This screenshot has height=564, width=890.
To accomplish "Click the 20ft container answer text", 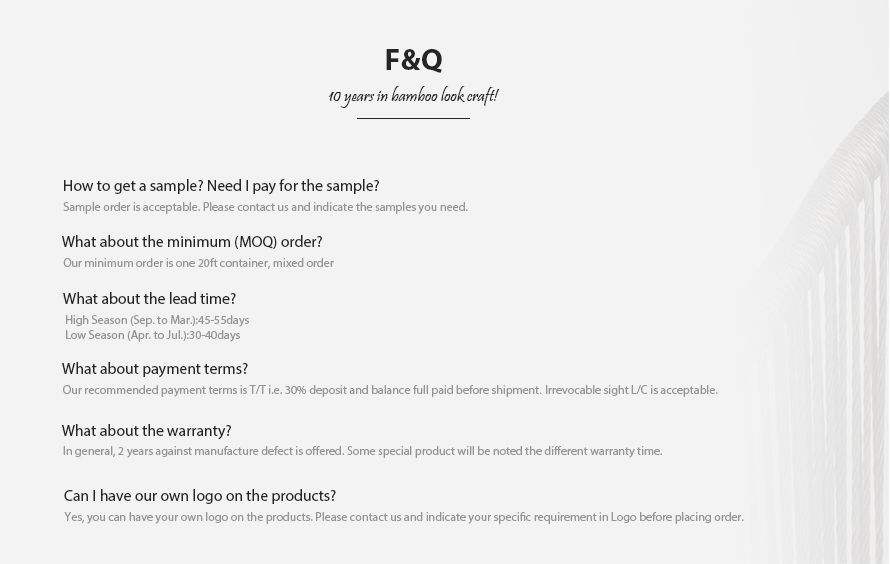I will click(198, 263).
